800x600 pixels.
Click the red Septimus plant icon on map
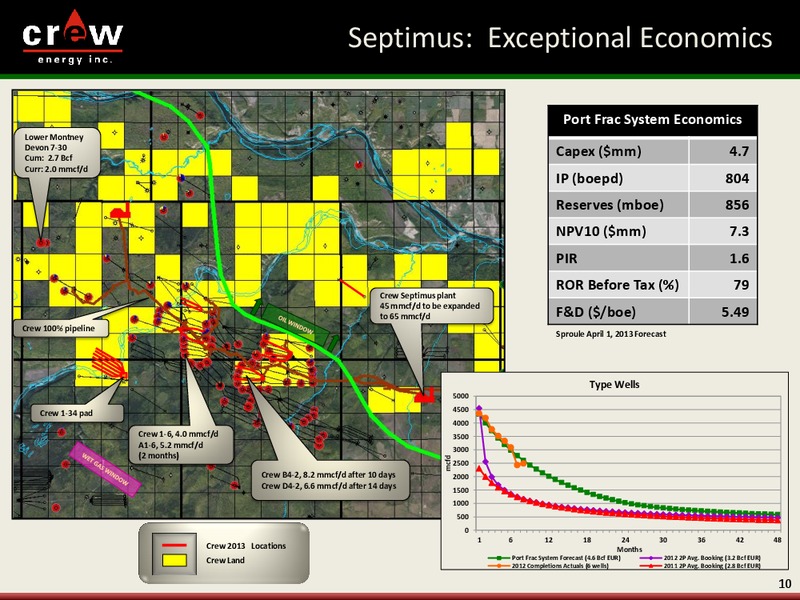(424, 394)
